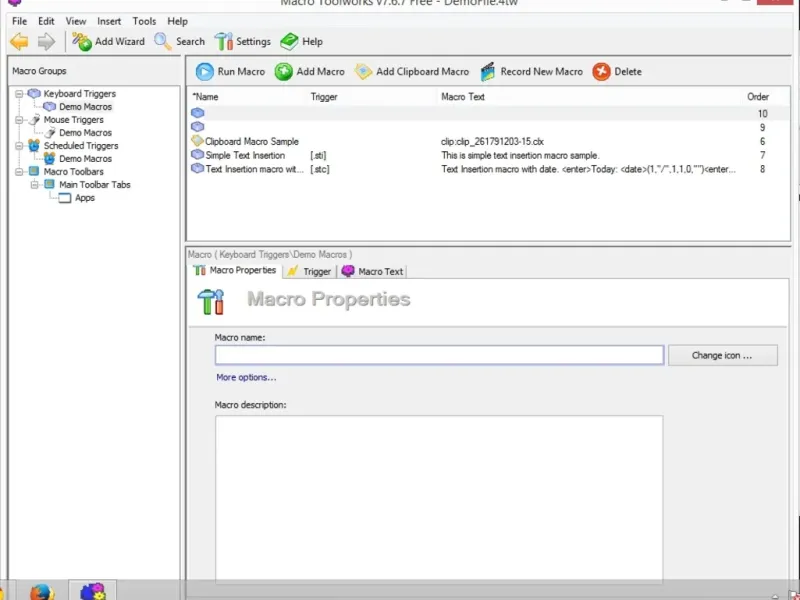Switch to the Trigger tab

(x=309, y=271)
